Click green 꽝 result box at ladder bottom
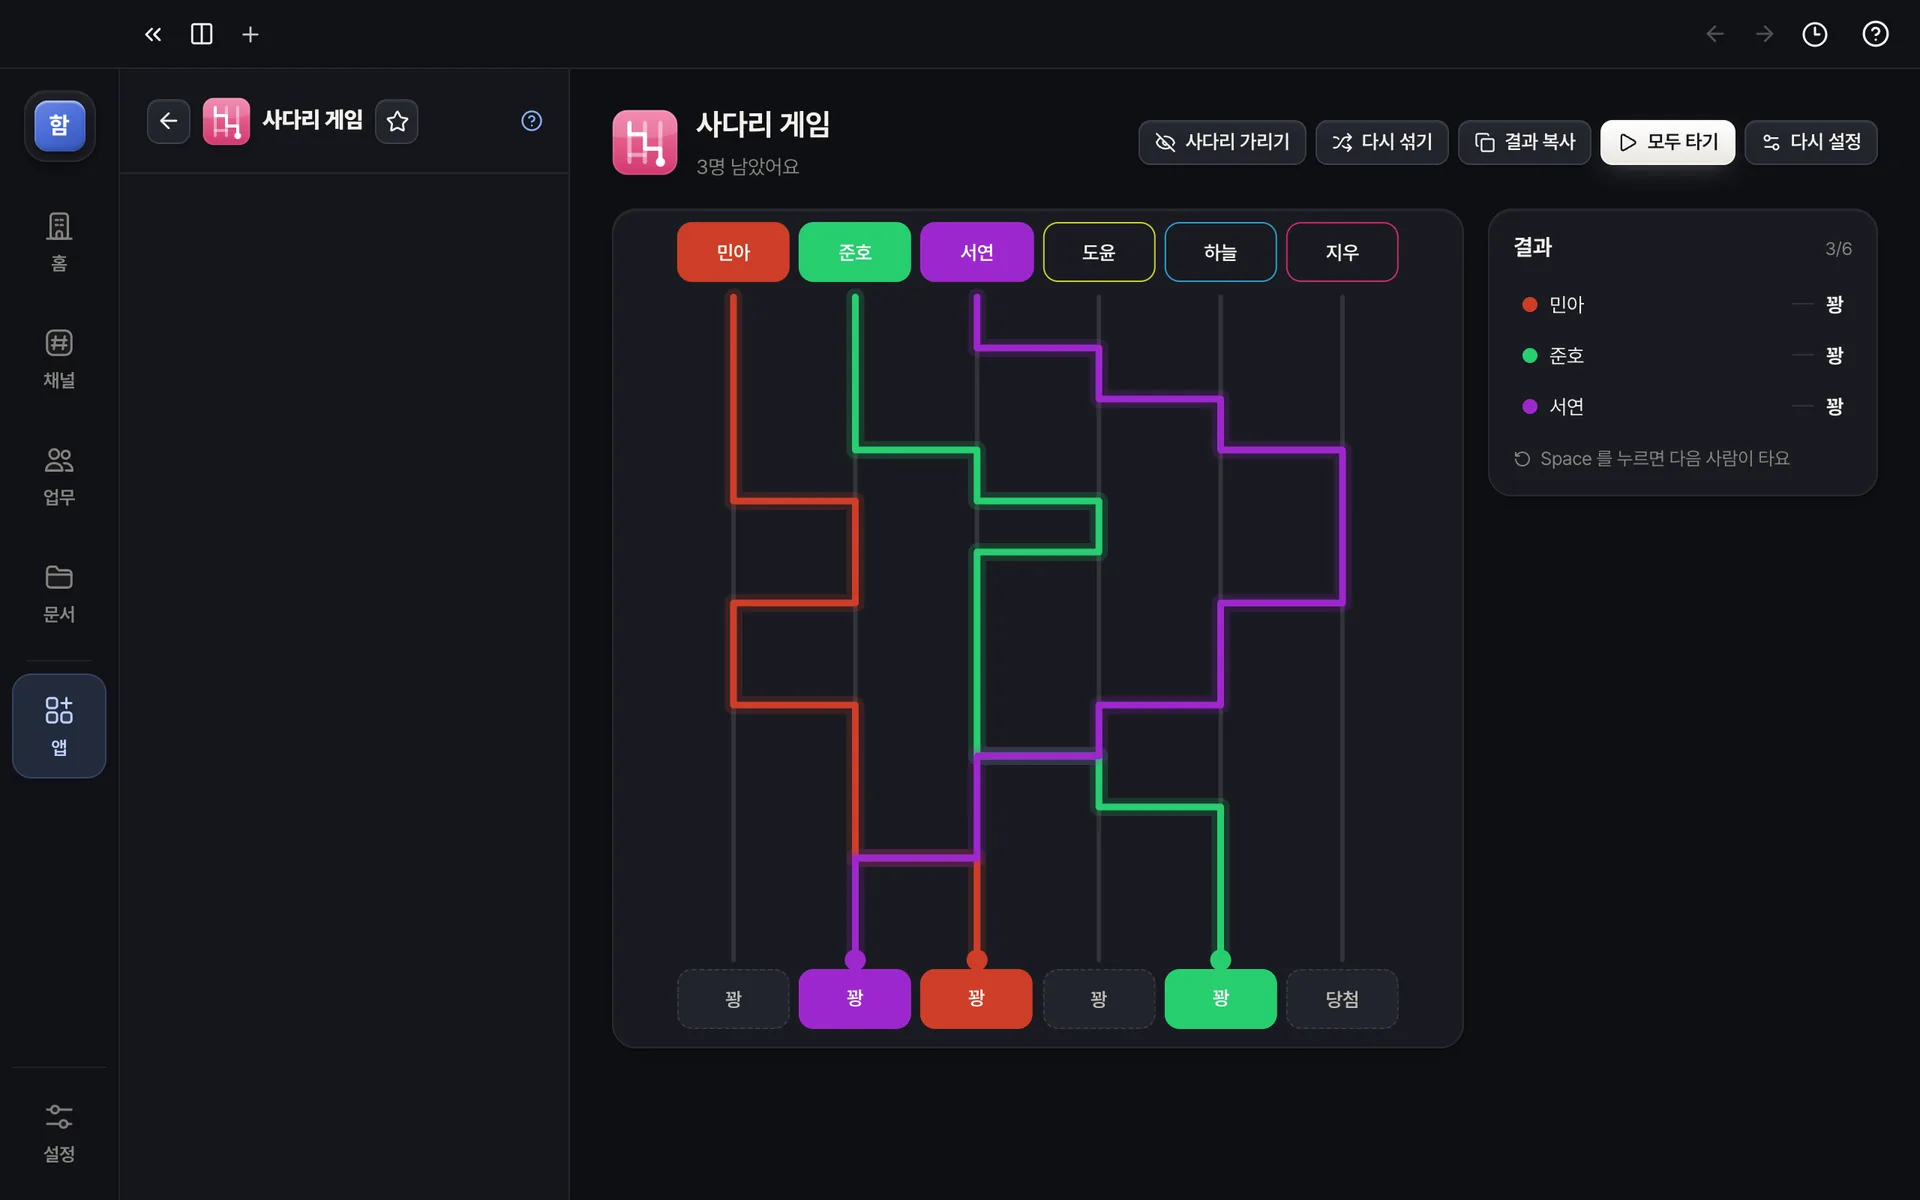 tap(1221, 998)
